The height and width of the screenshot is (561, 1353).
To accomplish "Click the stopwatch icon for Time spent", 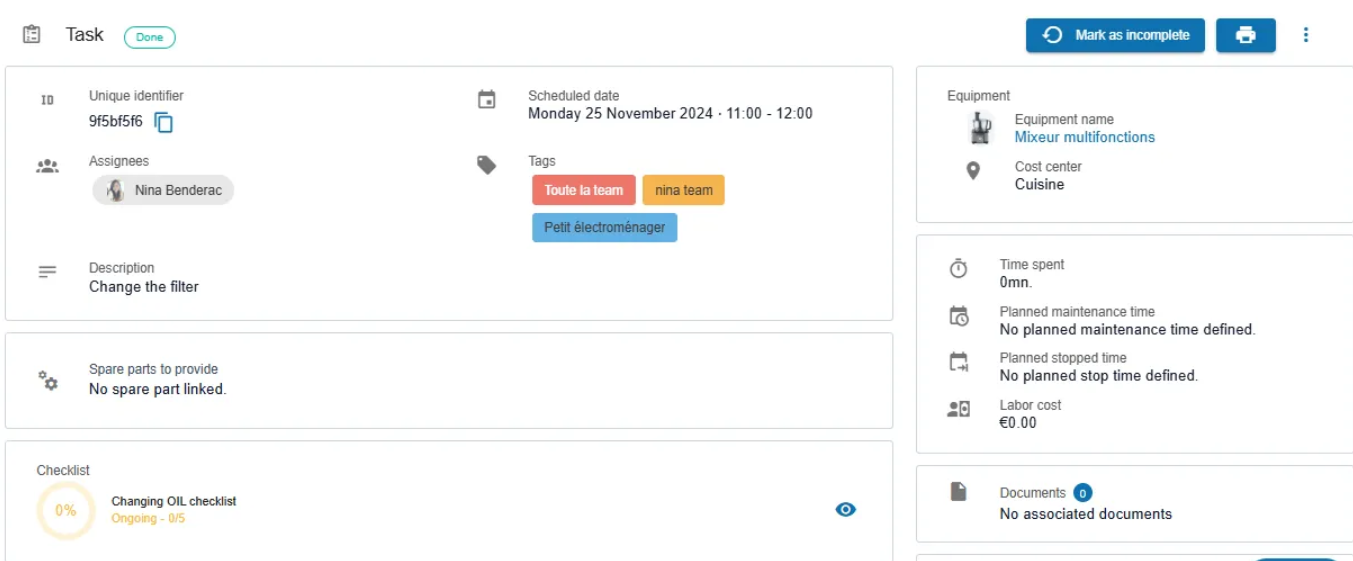I will [958, 269].
